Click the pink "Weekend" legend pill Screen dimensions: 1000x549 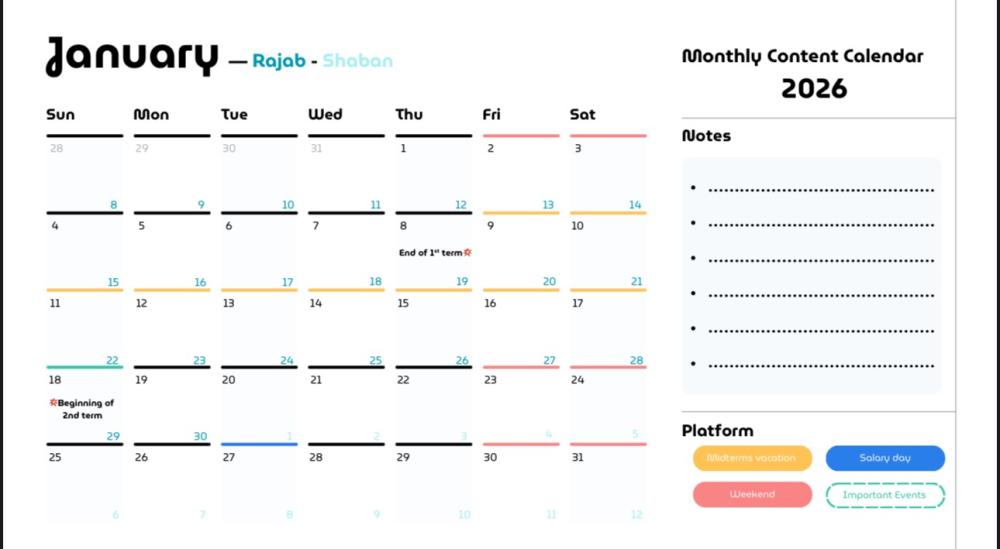752,495
